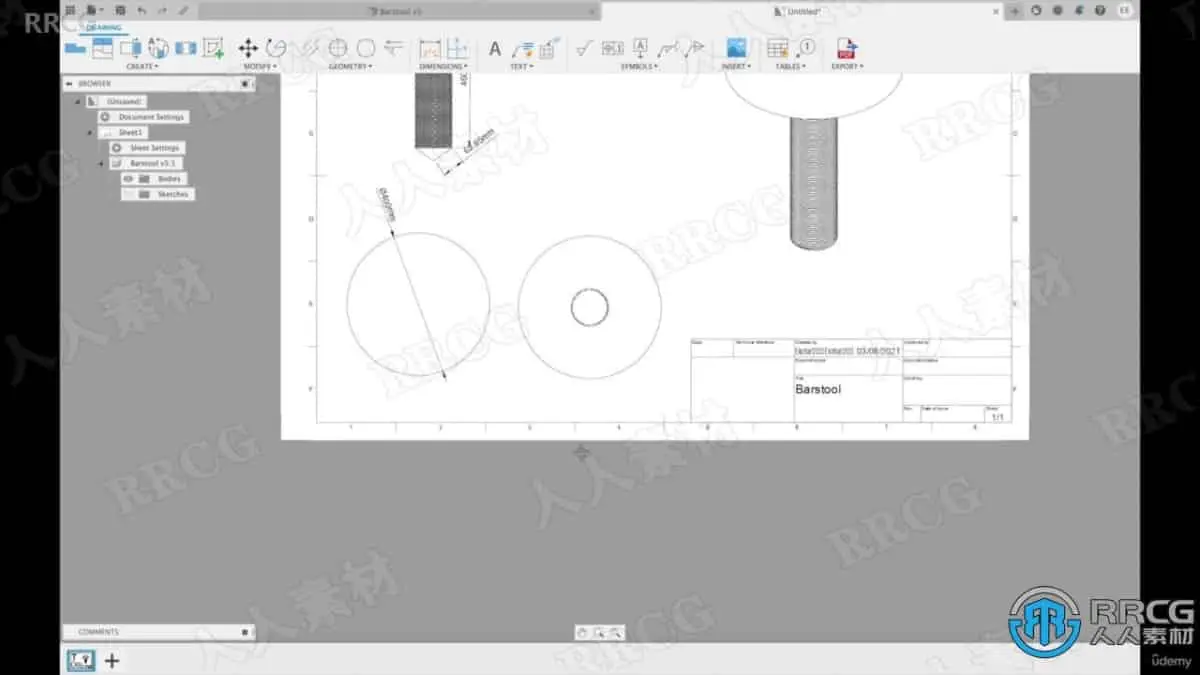Open the DIMENSIONS dropdown menu
The width and height of the screenshot is (1200, 675).
[444, 66]
